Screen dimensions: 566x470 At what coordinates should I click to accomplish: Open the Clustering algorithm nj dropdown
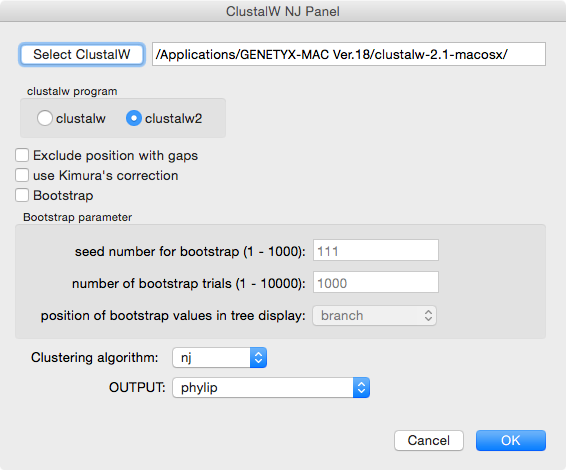[x=219, y=358]
